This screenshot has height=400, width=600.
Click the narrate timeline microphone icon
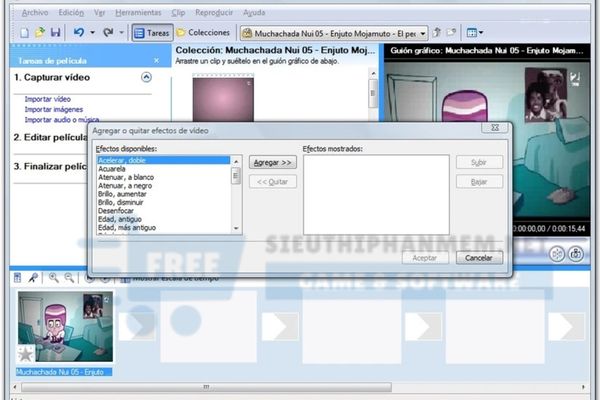[33, 278]
